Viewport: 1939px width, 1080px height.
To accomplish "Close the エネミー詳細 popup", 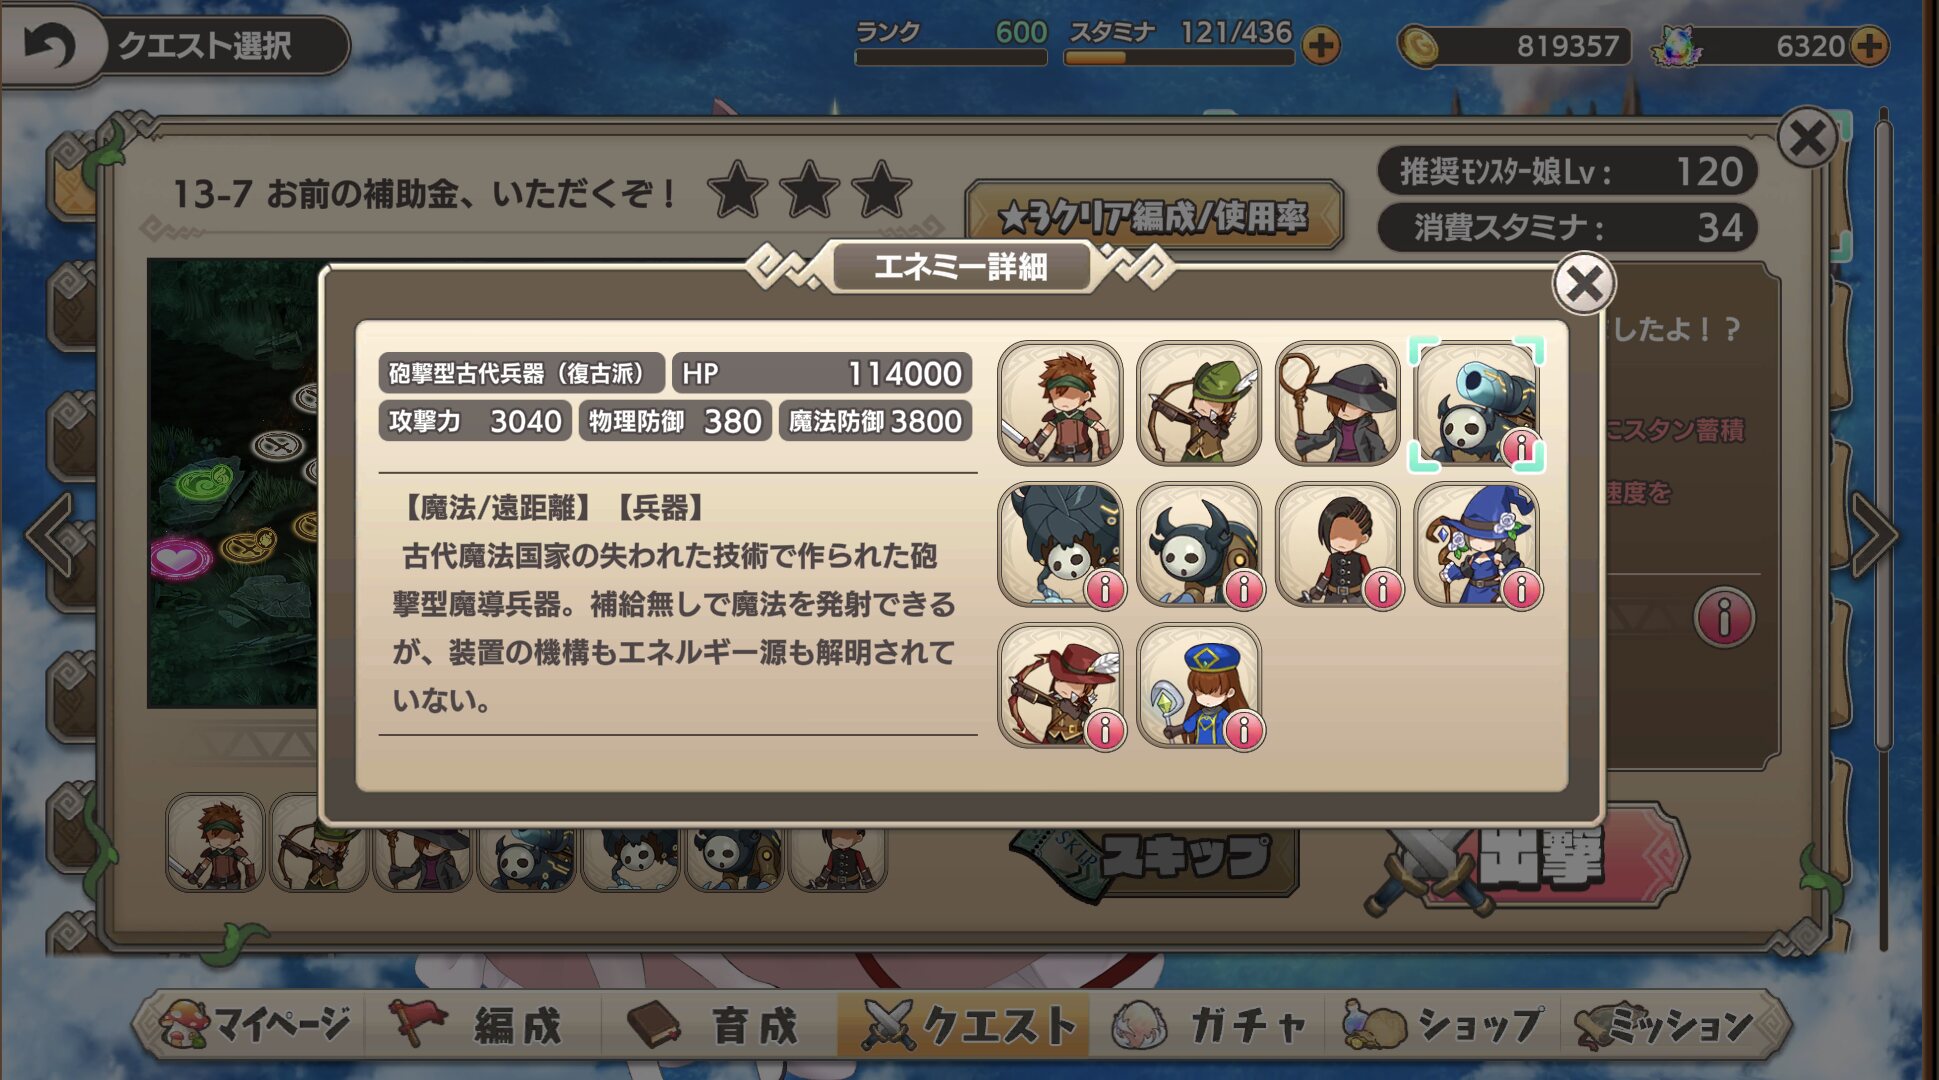I will [1584, 284].
